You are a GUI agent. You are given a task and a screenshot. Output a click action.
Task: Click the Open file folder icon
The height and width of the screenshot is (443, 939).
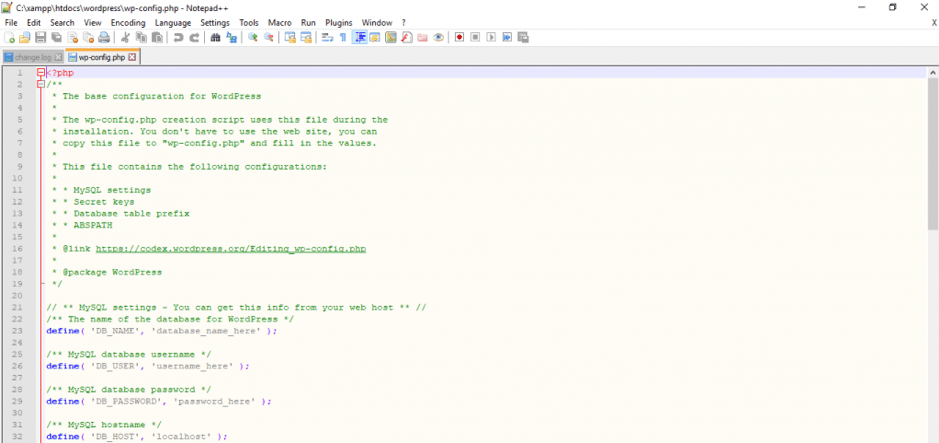click(25, 37)
